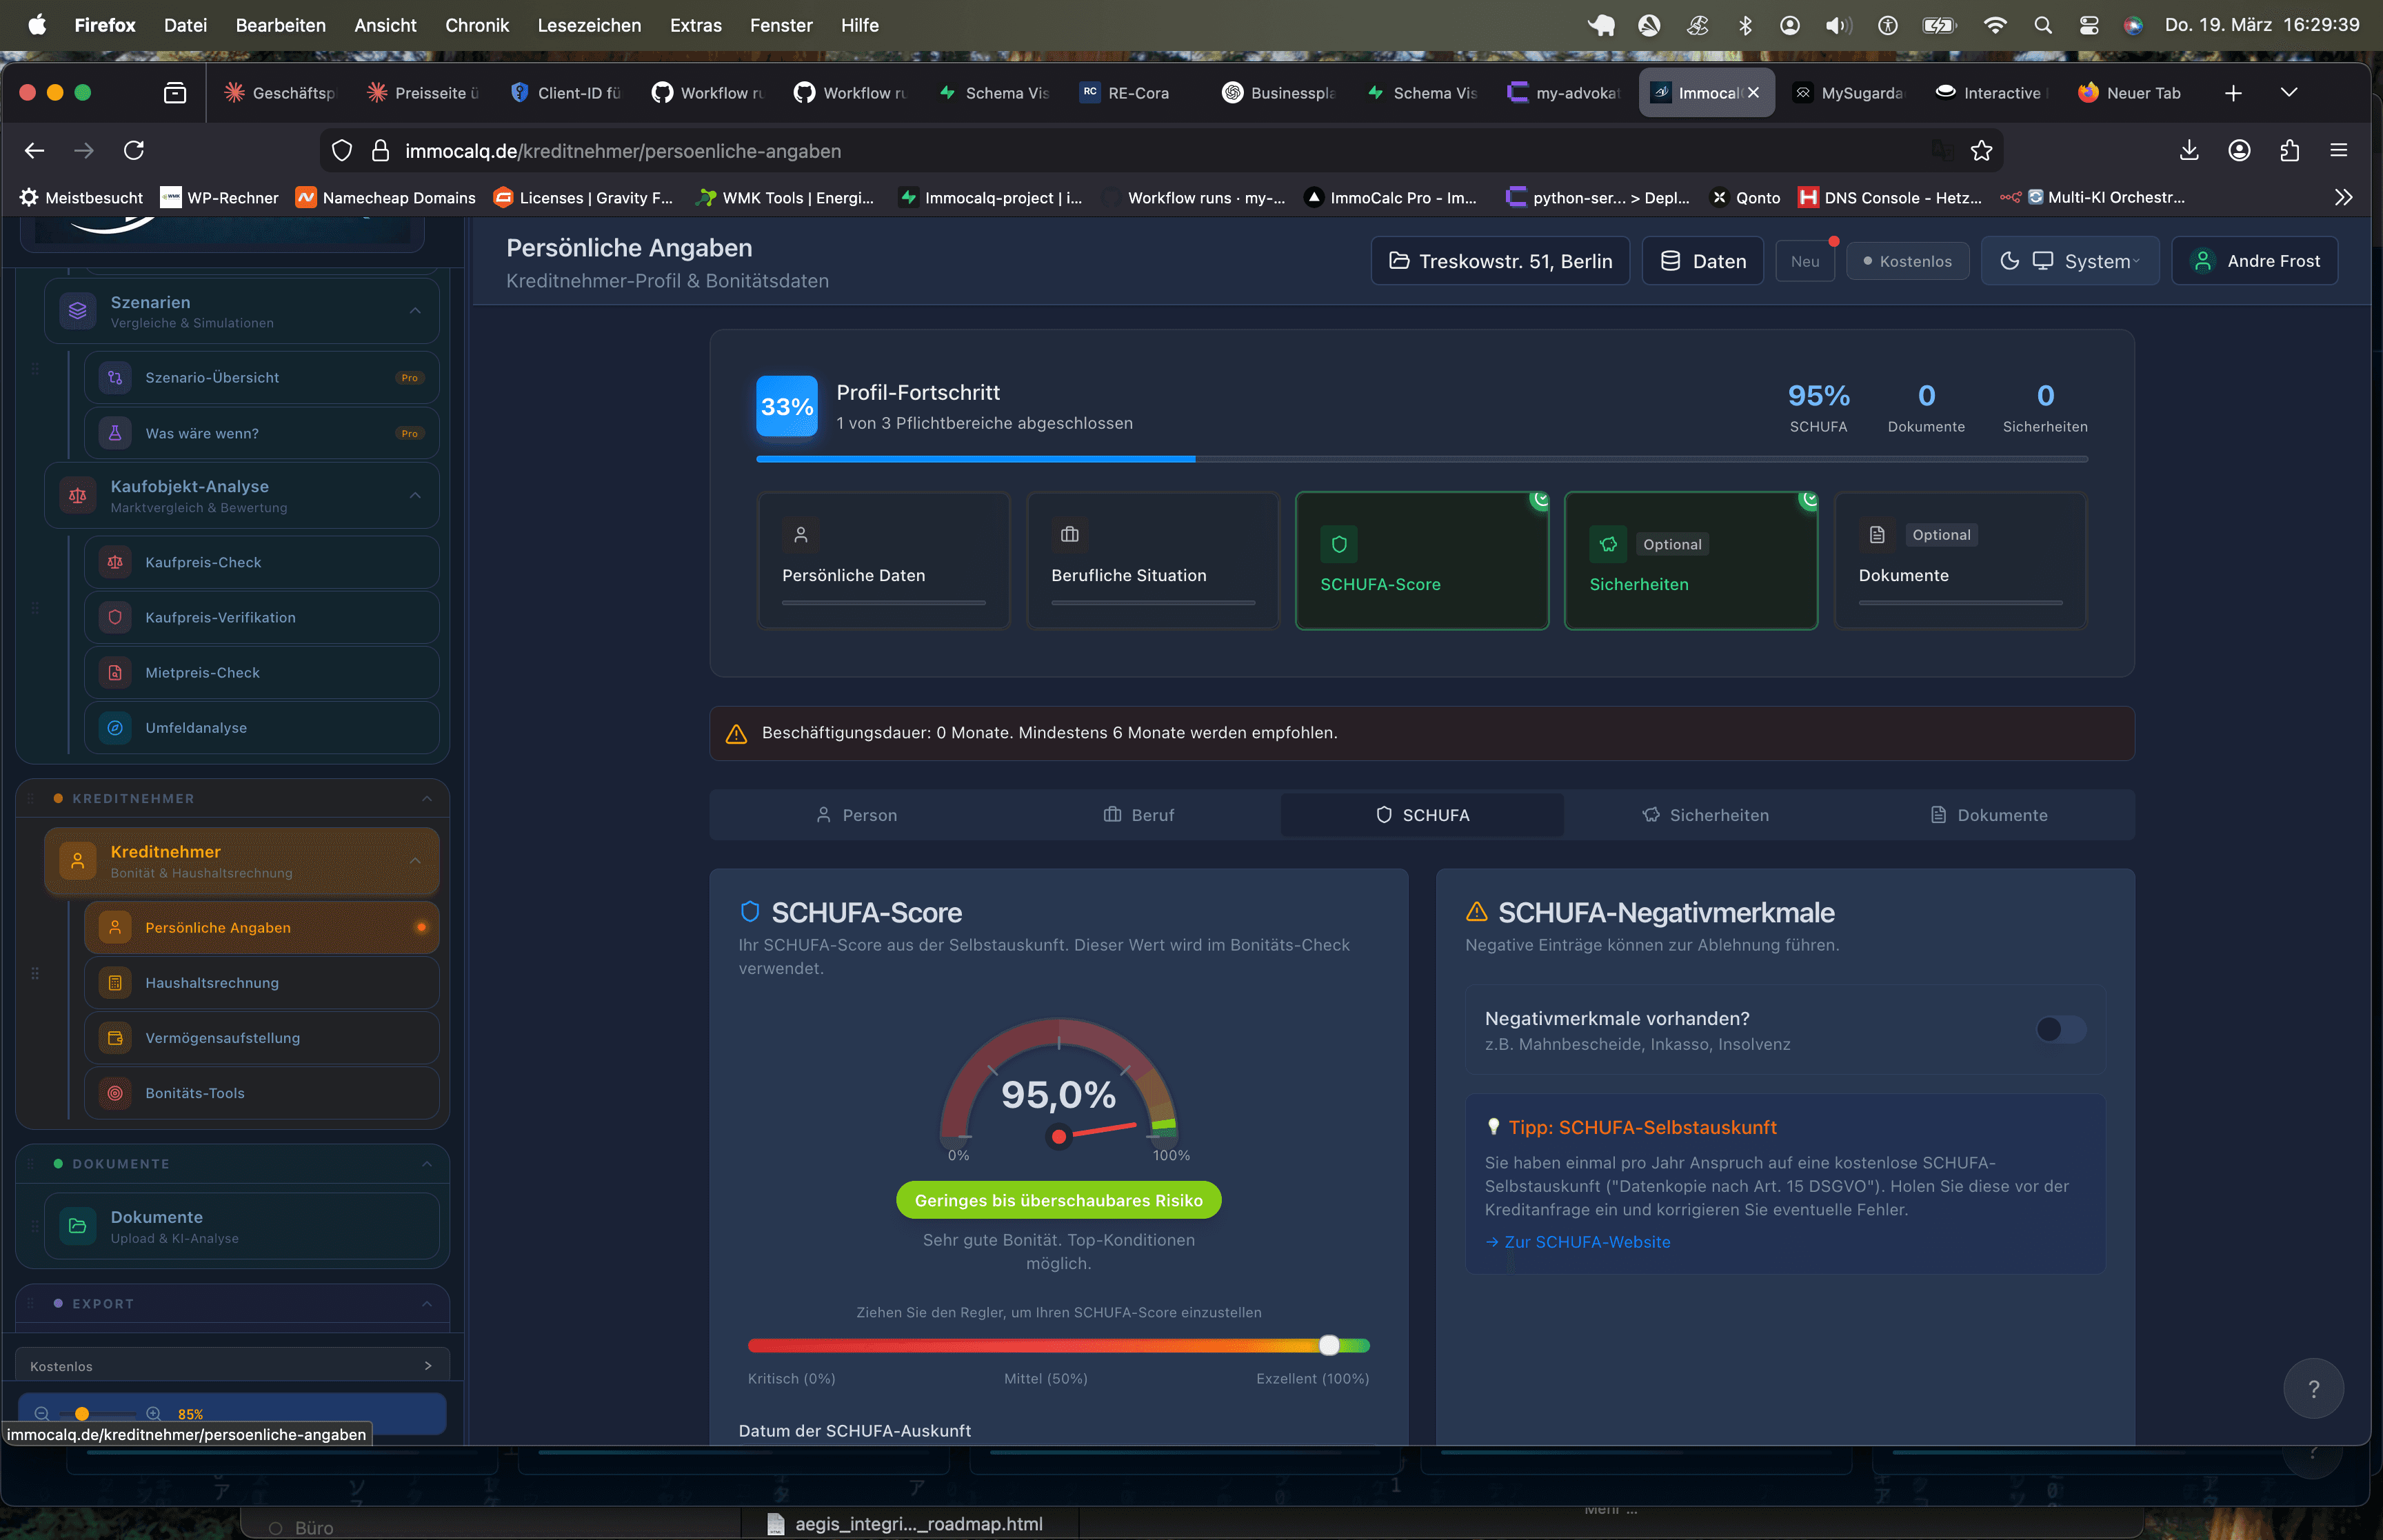Viewport: 2383px width, 1540px height.
Task: Collapse the Kreditnehmer Bonität & Haushaltsrechnung section
Action: point(415,860)
